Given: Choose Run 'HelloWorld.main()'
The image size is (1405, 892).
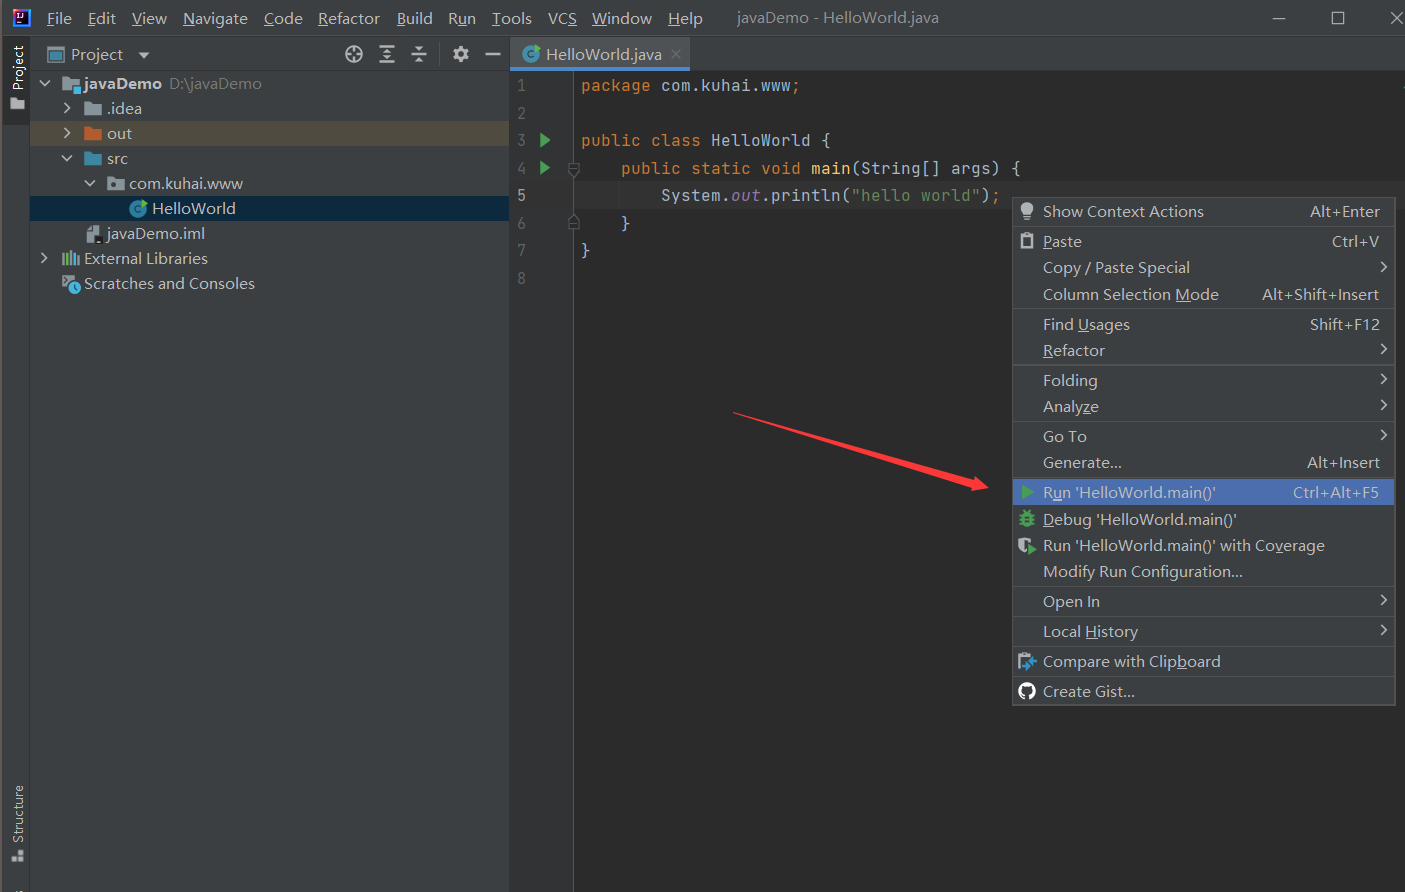Looking at the screenshot, I should pyautogui.click(x=1203, y=492).
